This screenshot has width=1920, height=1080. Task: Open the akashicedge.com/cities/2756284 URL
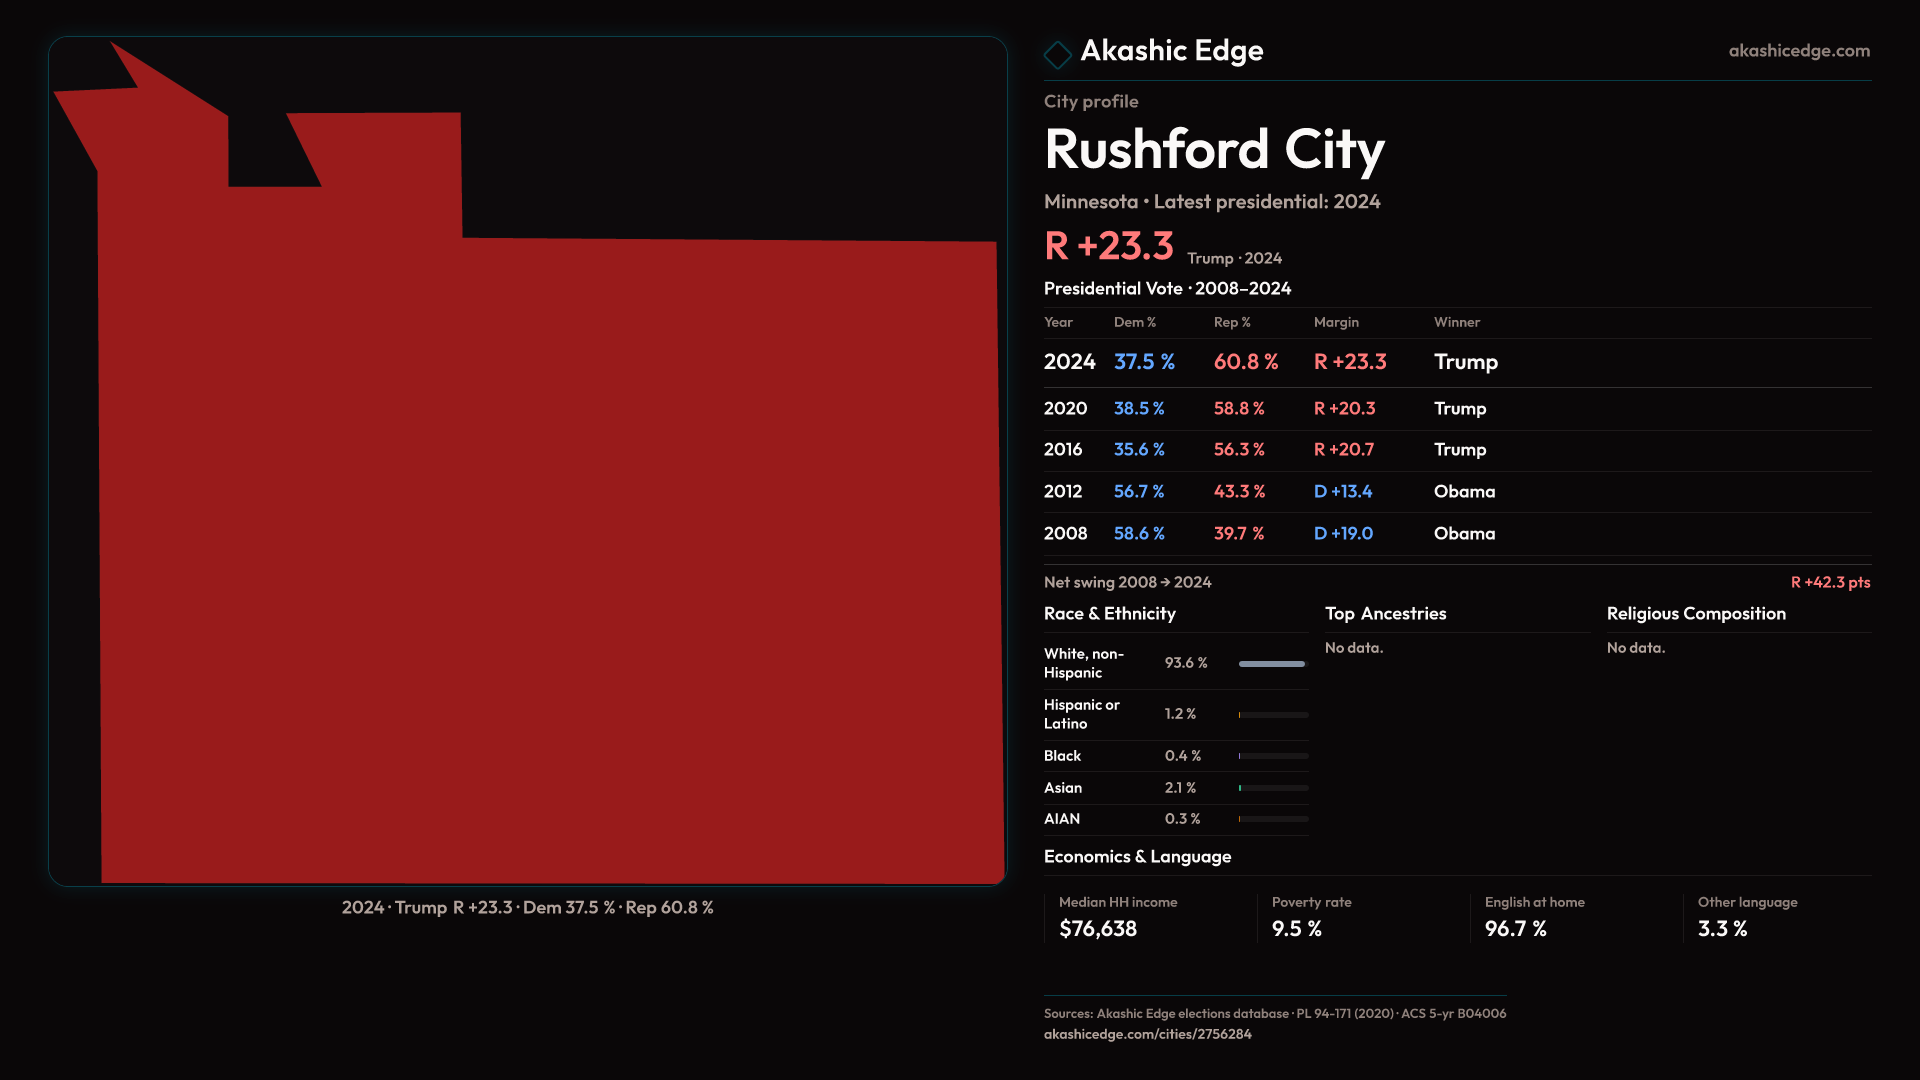click(1147, 1034)
